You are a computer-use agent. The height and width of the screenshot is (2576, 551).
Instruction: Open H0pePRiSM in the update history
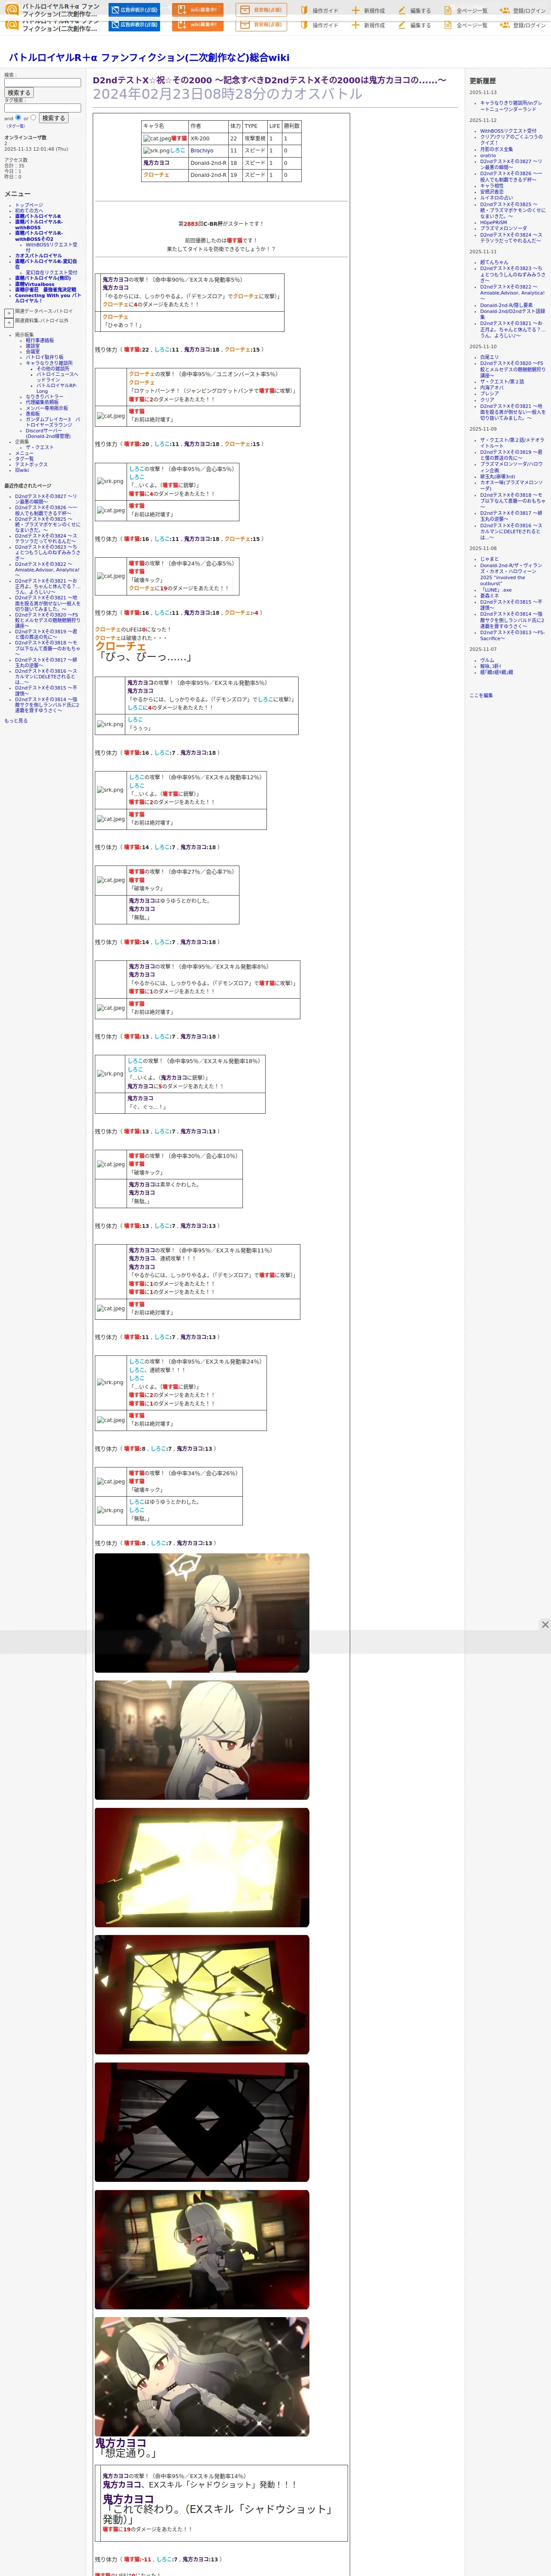click(493, 222)
